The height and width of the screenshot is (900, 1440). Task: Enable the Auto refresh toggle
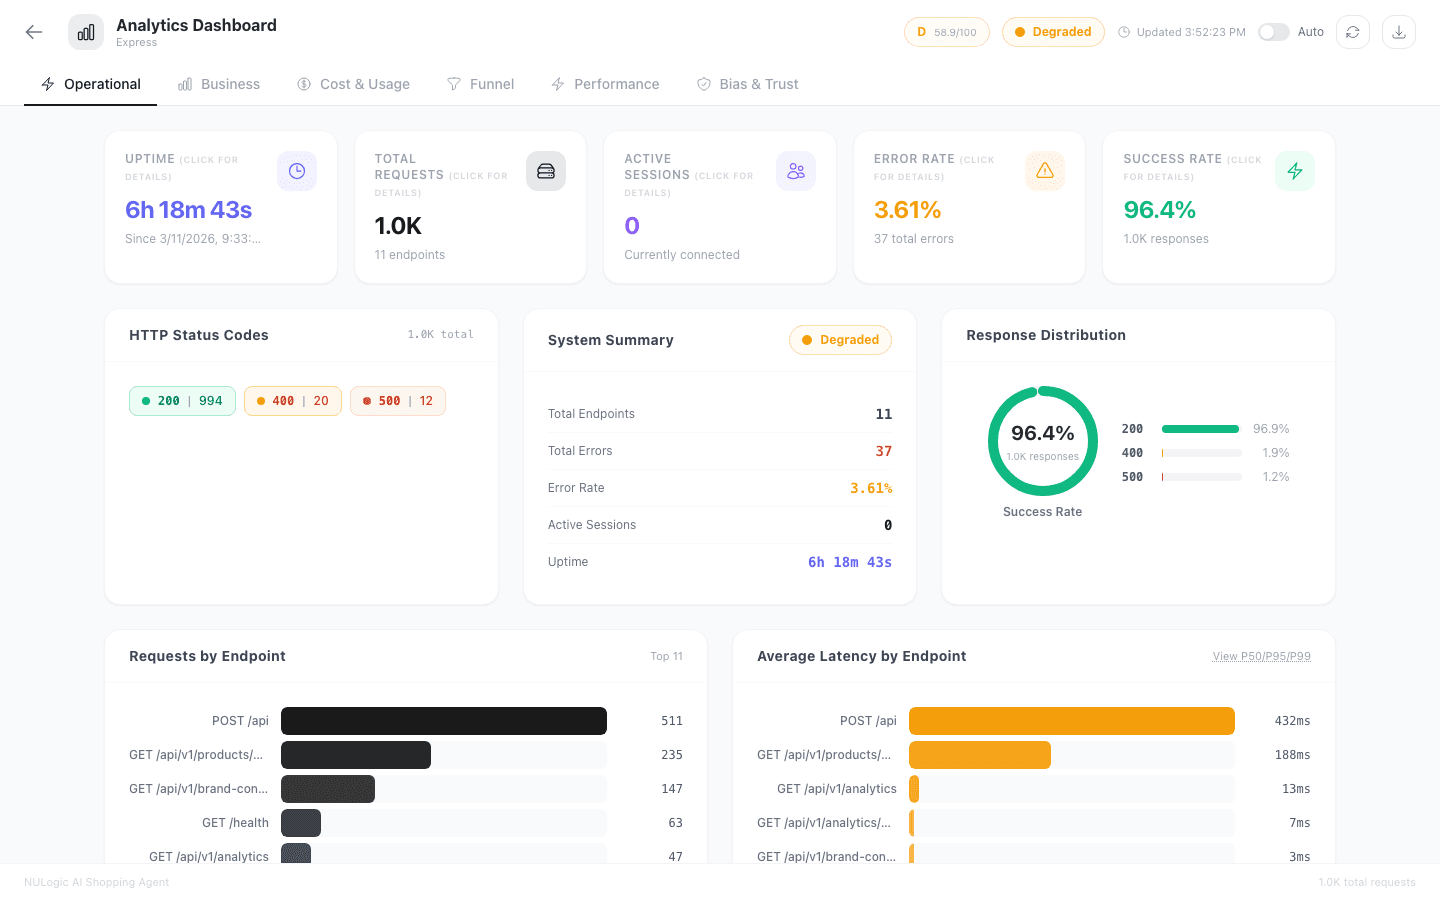click(1273, 32)
